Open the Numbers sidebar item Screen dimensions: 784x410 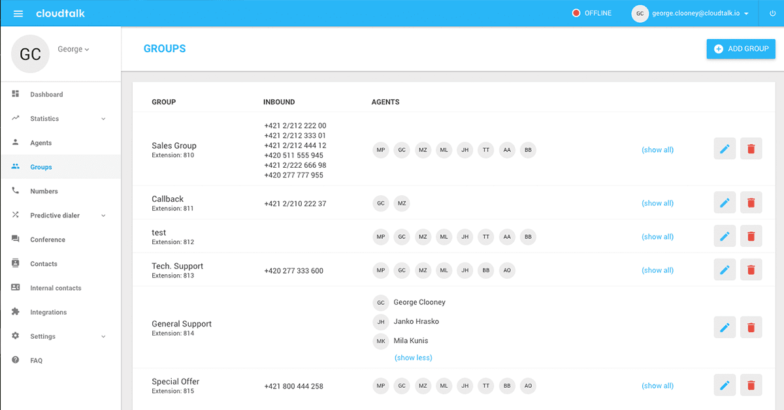point(44,191)
